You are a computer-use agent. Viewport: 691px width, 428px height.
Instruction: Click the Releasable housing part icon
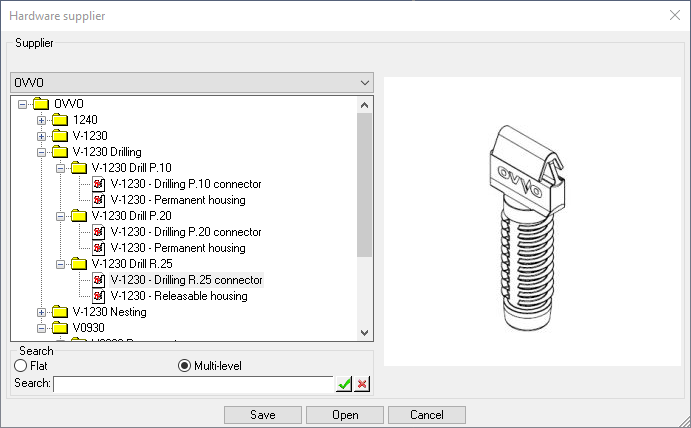98,296
